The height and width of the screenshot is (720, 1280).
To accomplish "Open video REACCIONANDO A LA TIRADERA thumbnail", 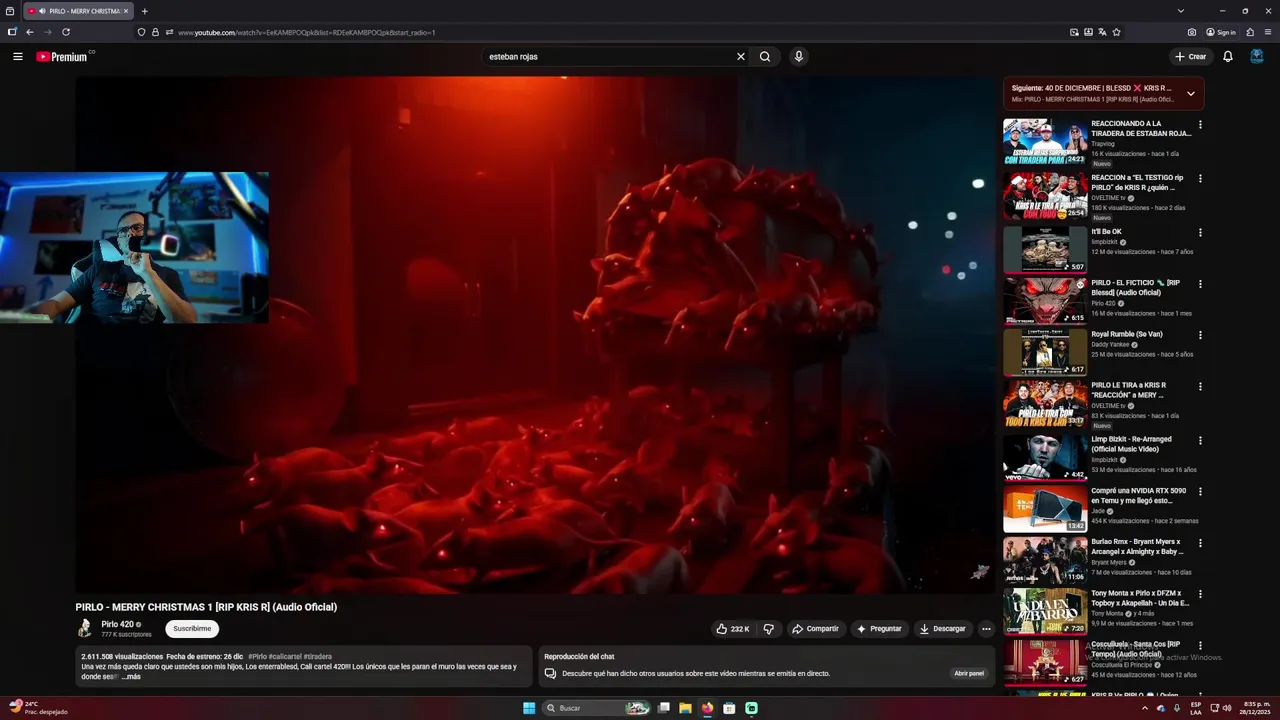I will click(1045, 142).
